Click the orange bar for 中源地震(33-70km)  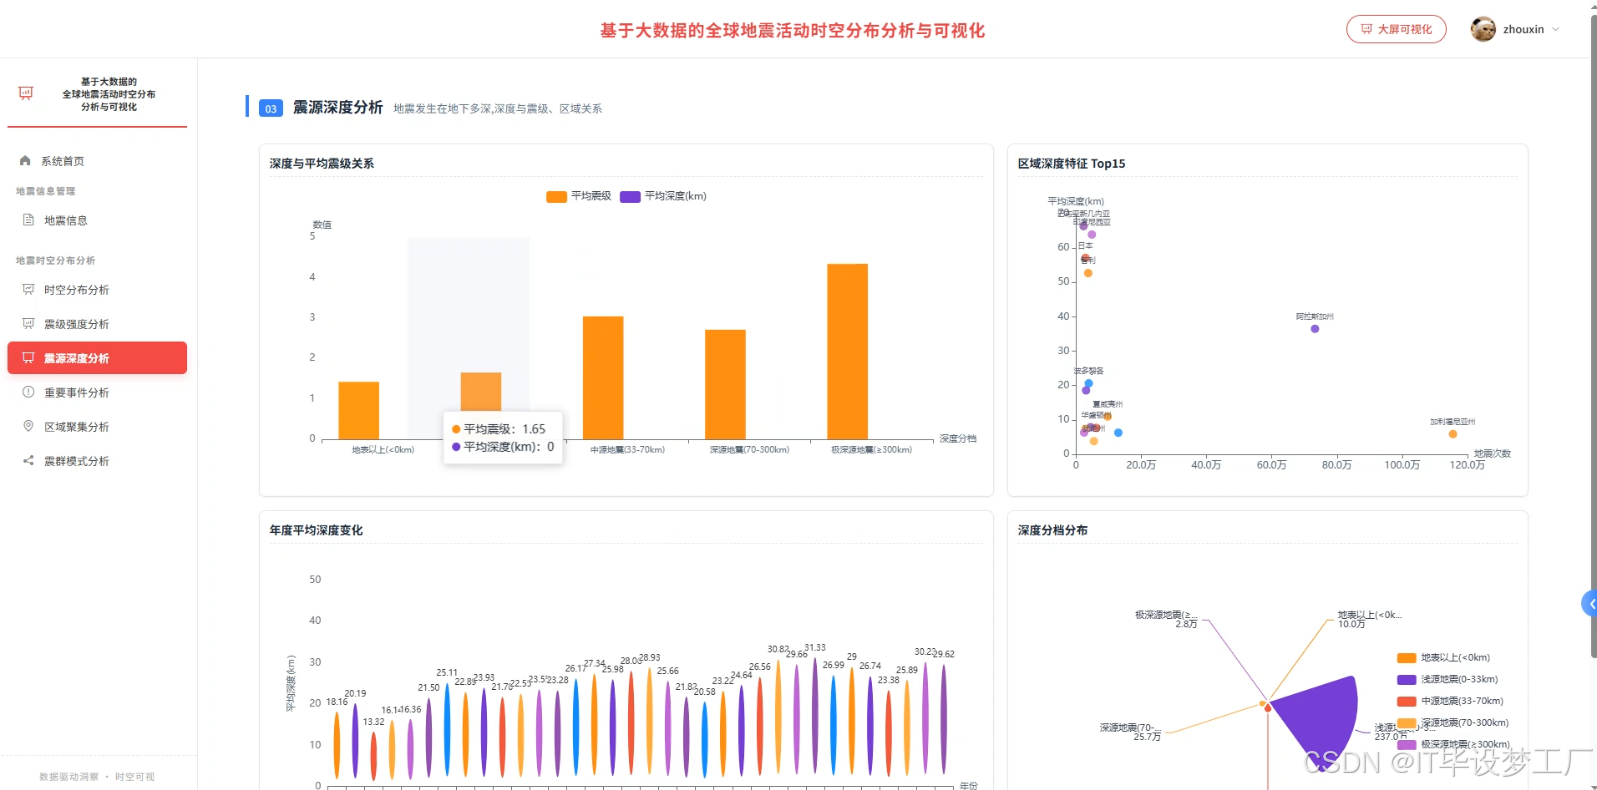tap(603, 377)
